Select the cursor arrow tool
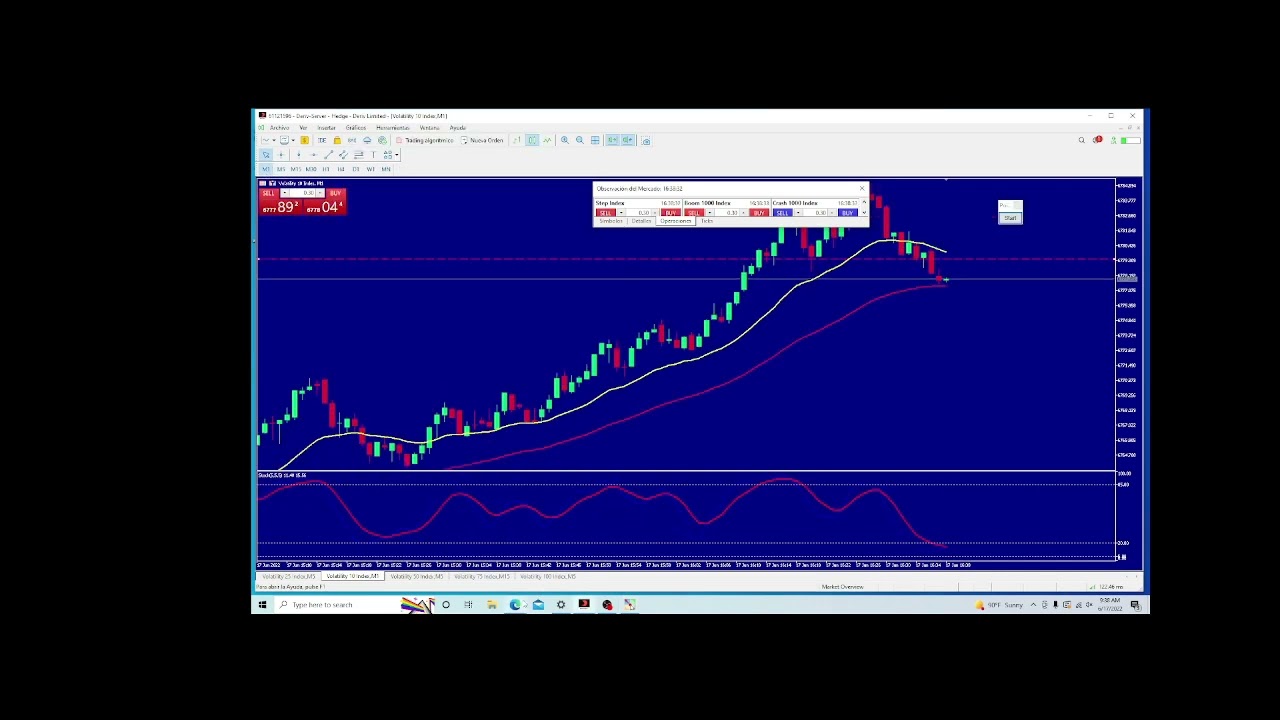Screen dimensions: 1280x720 pos(266,155)
